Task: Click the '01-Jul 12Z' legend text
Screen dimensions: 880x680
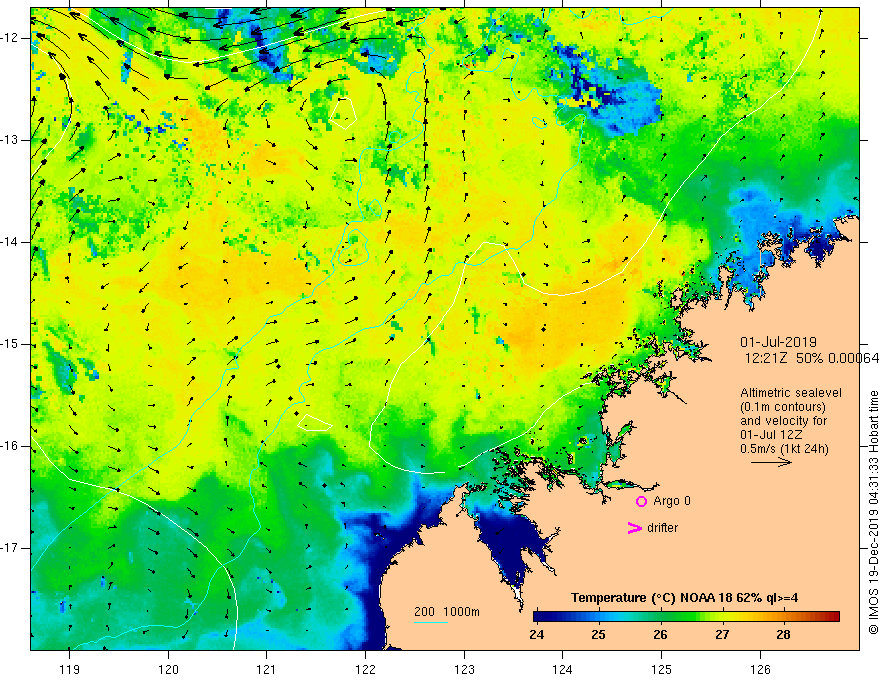Action: click(771, 435)
